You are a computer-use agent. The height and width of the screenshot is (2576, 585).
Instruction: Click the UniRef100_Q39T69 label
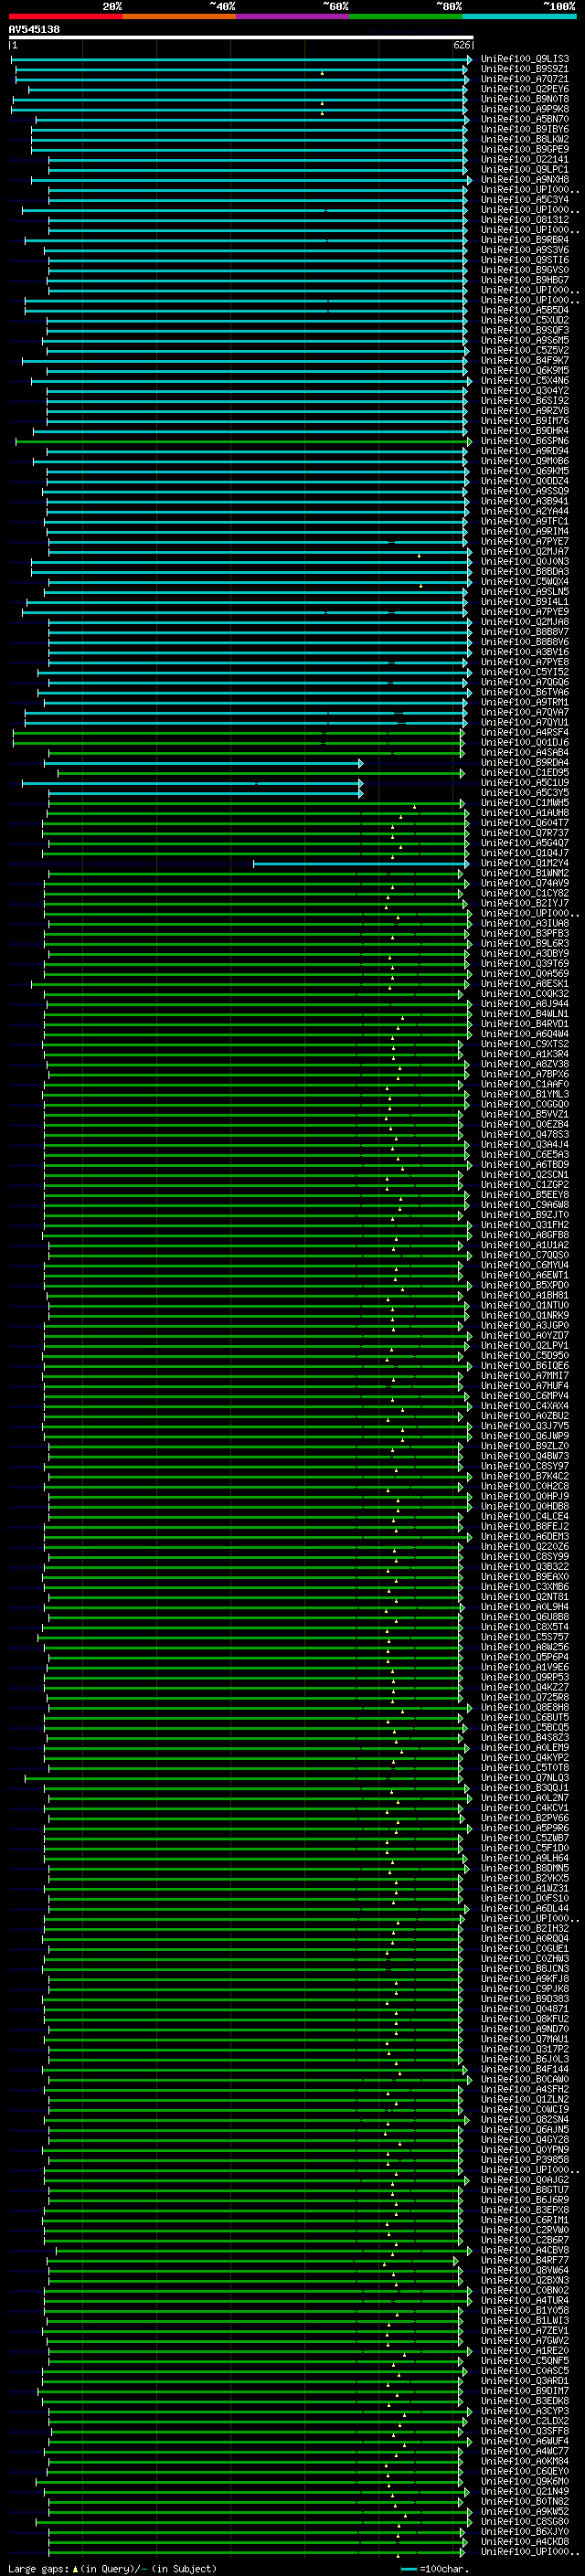(525, 963)
